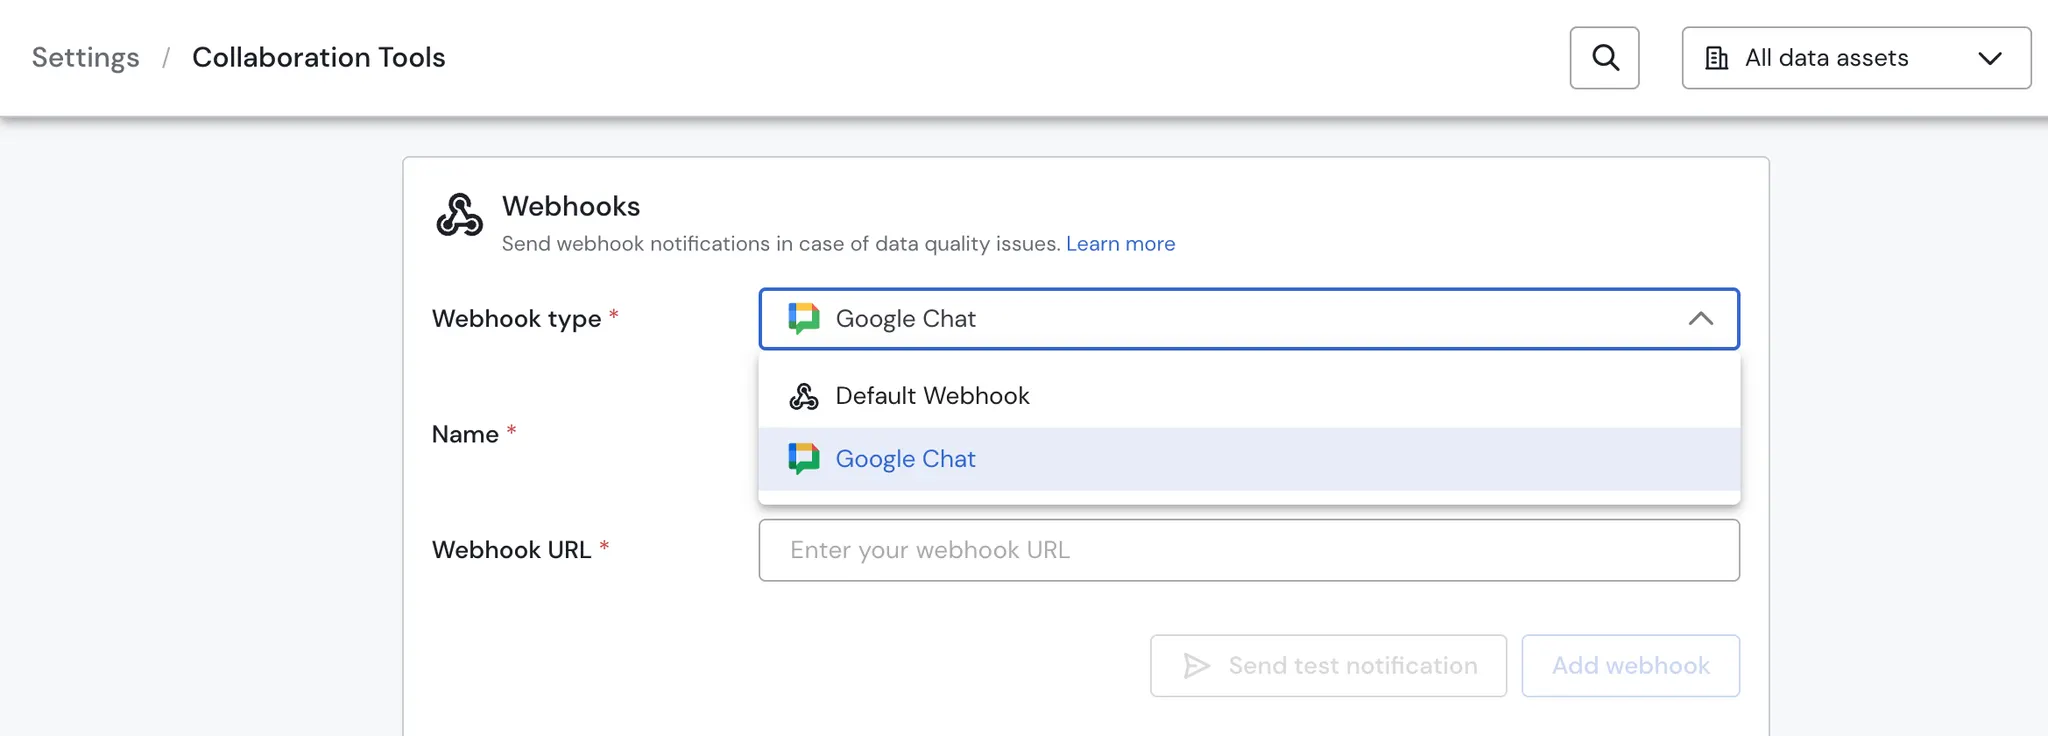Click the Webhooks logo icon in section header
2048x736 pixels.
pos(459,215)
